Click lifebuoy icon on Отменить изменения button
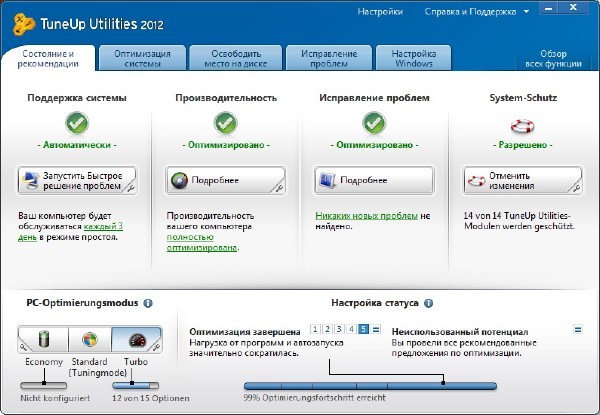Image resolution: width=600 pixels, height=415 pixels. (x=476, y=181)
